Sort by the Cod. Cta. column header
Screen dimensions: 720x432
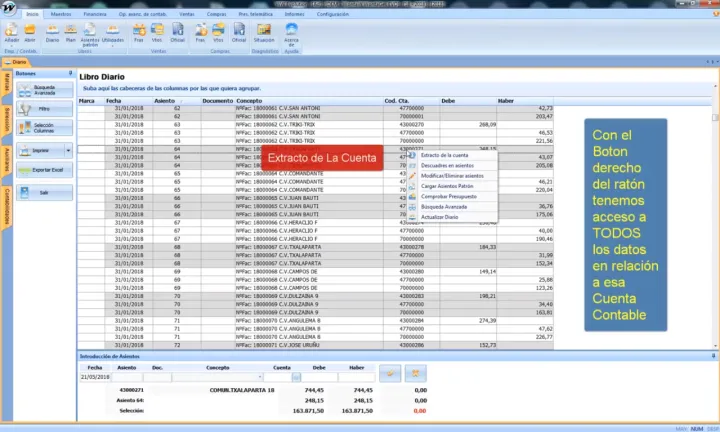point(411,101)
